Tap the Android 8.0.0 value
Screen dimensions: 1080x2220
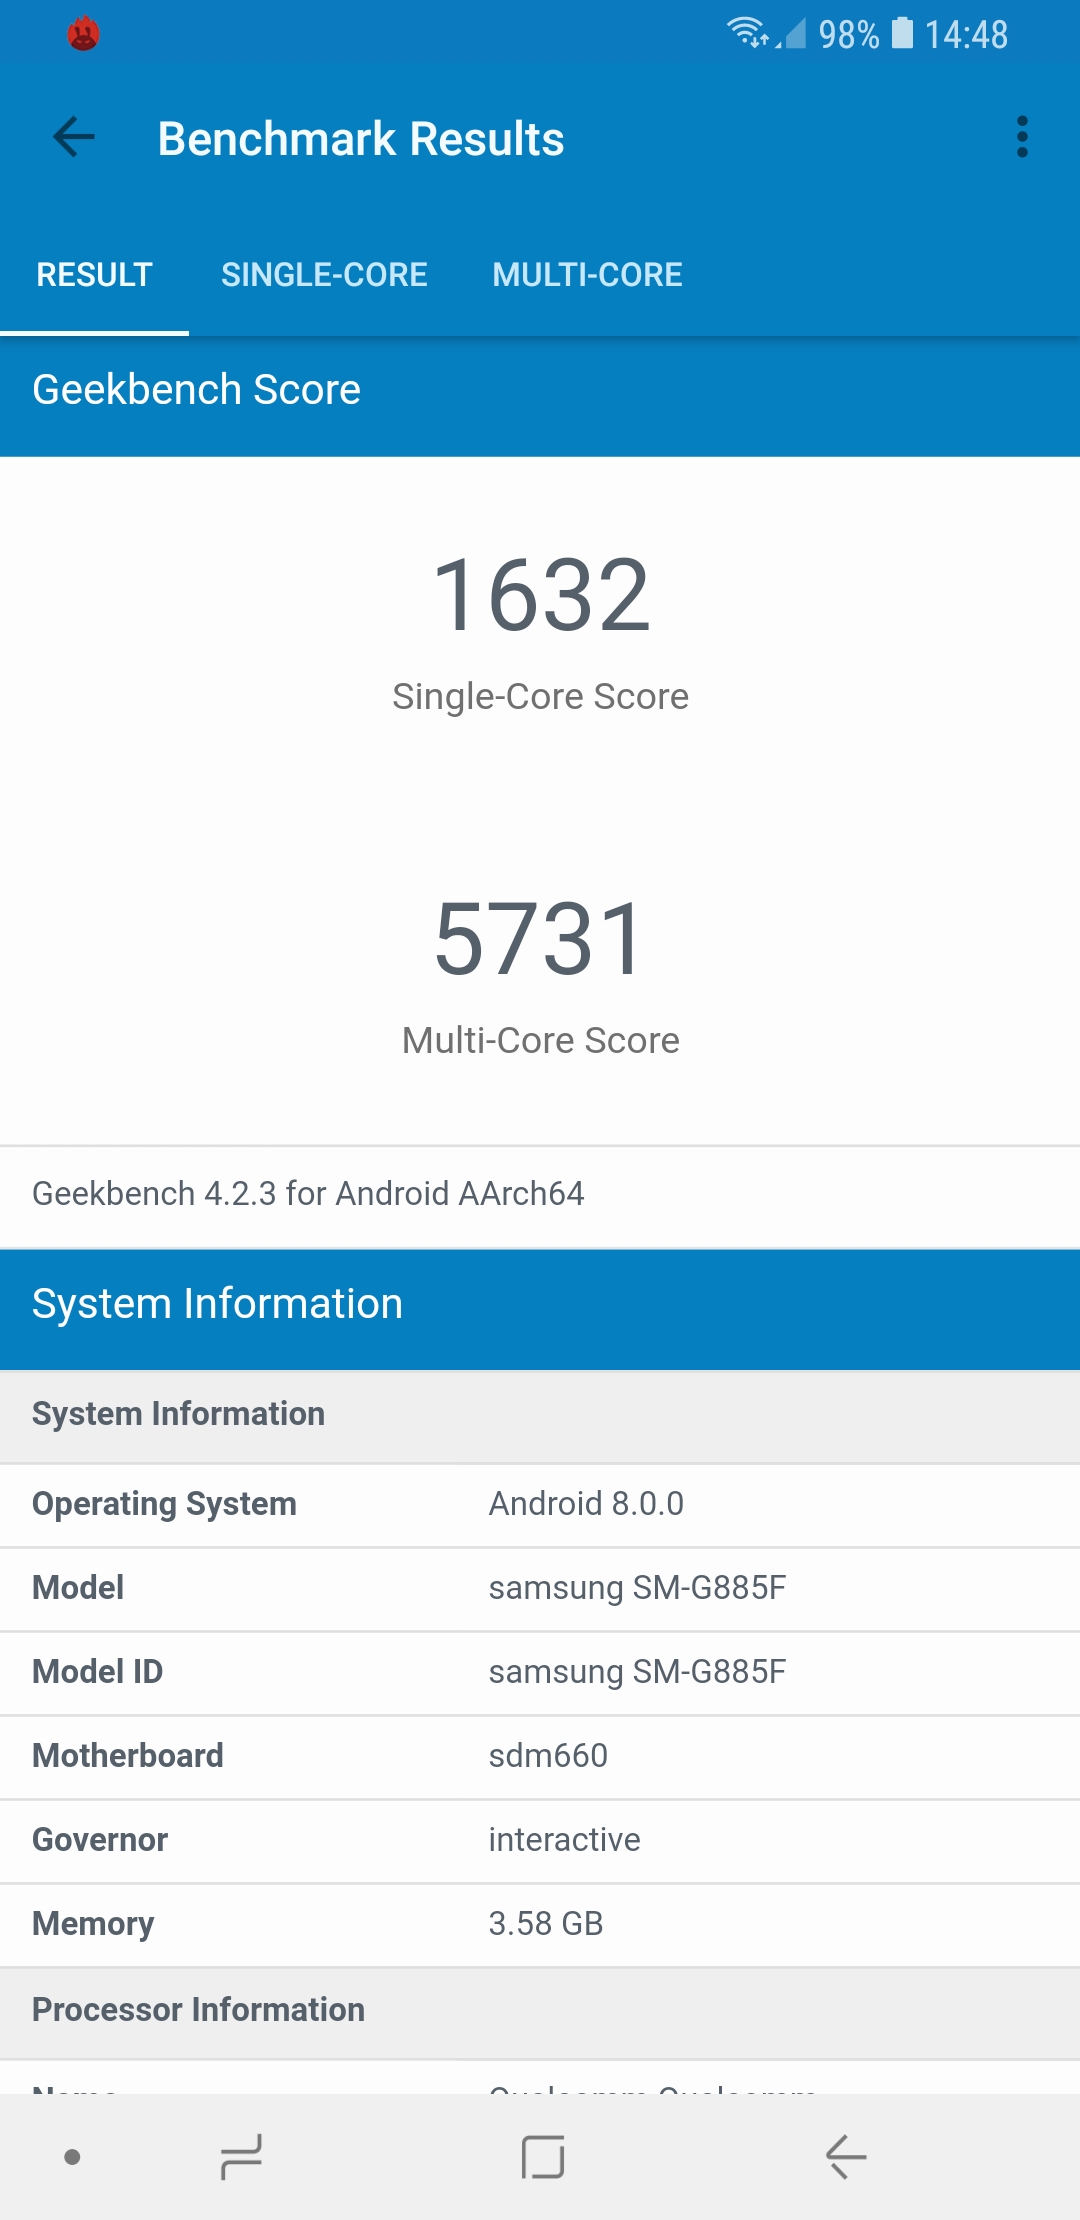tap(586, 1504)
